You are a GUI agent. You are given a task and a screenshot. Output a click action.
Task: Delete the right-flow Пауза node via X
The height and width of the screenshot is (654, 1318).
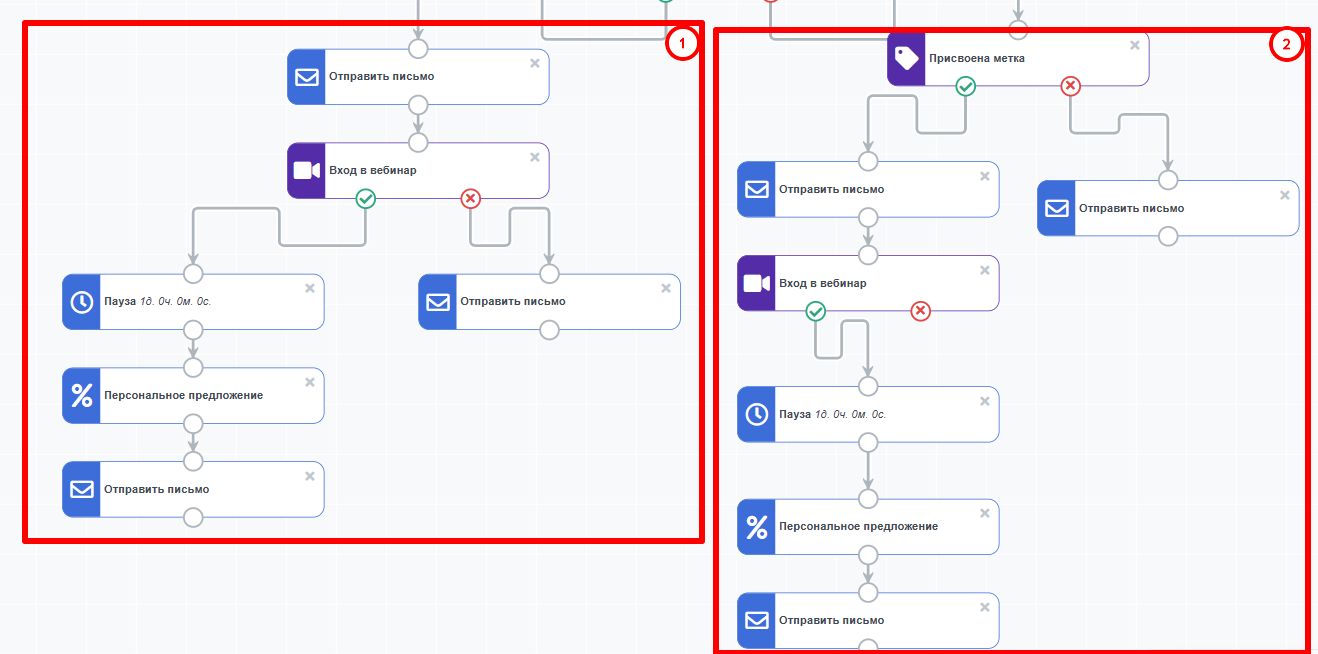pos(985,401)
